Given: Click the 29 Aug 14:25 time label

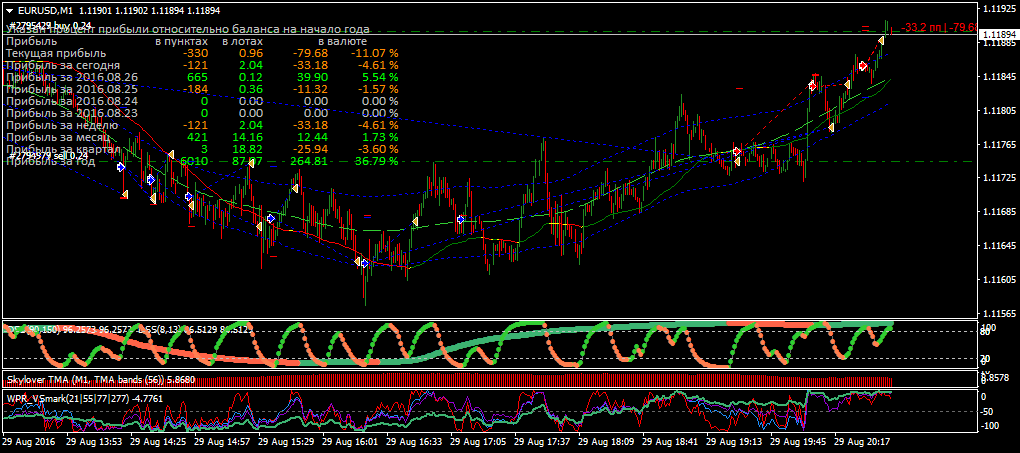Looking at the screenshot, I should [157, 441].
